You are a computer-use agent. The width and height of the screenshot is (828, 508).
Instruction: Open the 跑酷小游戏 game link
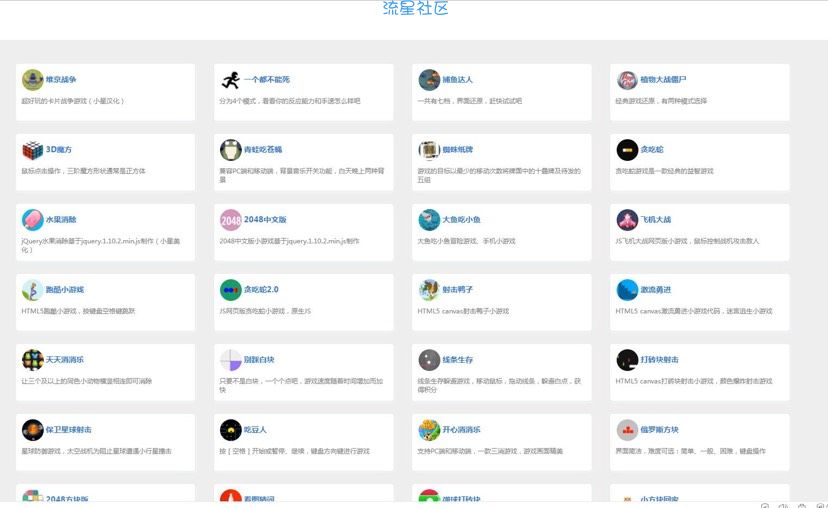(x=65, y=290)
